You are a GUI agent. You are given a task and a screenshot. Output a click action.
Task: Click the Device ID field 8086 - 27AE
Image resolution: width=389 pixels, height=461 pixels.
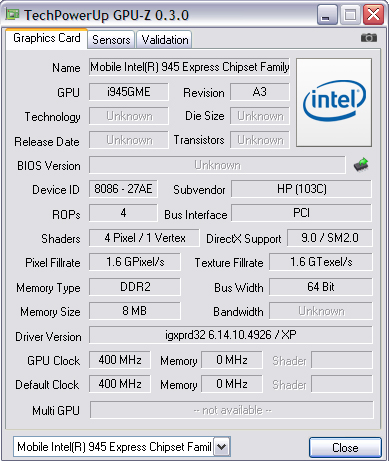click(x=123, y=189)
